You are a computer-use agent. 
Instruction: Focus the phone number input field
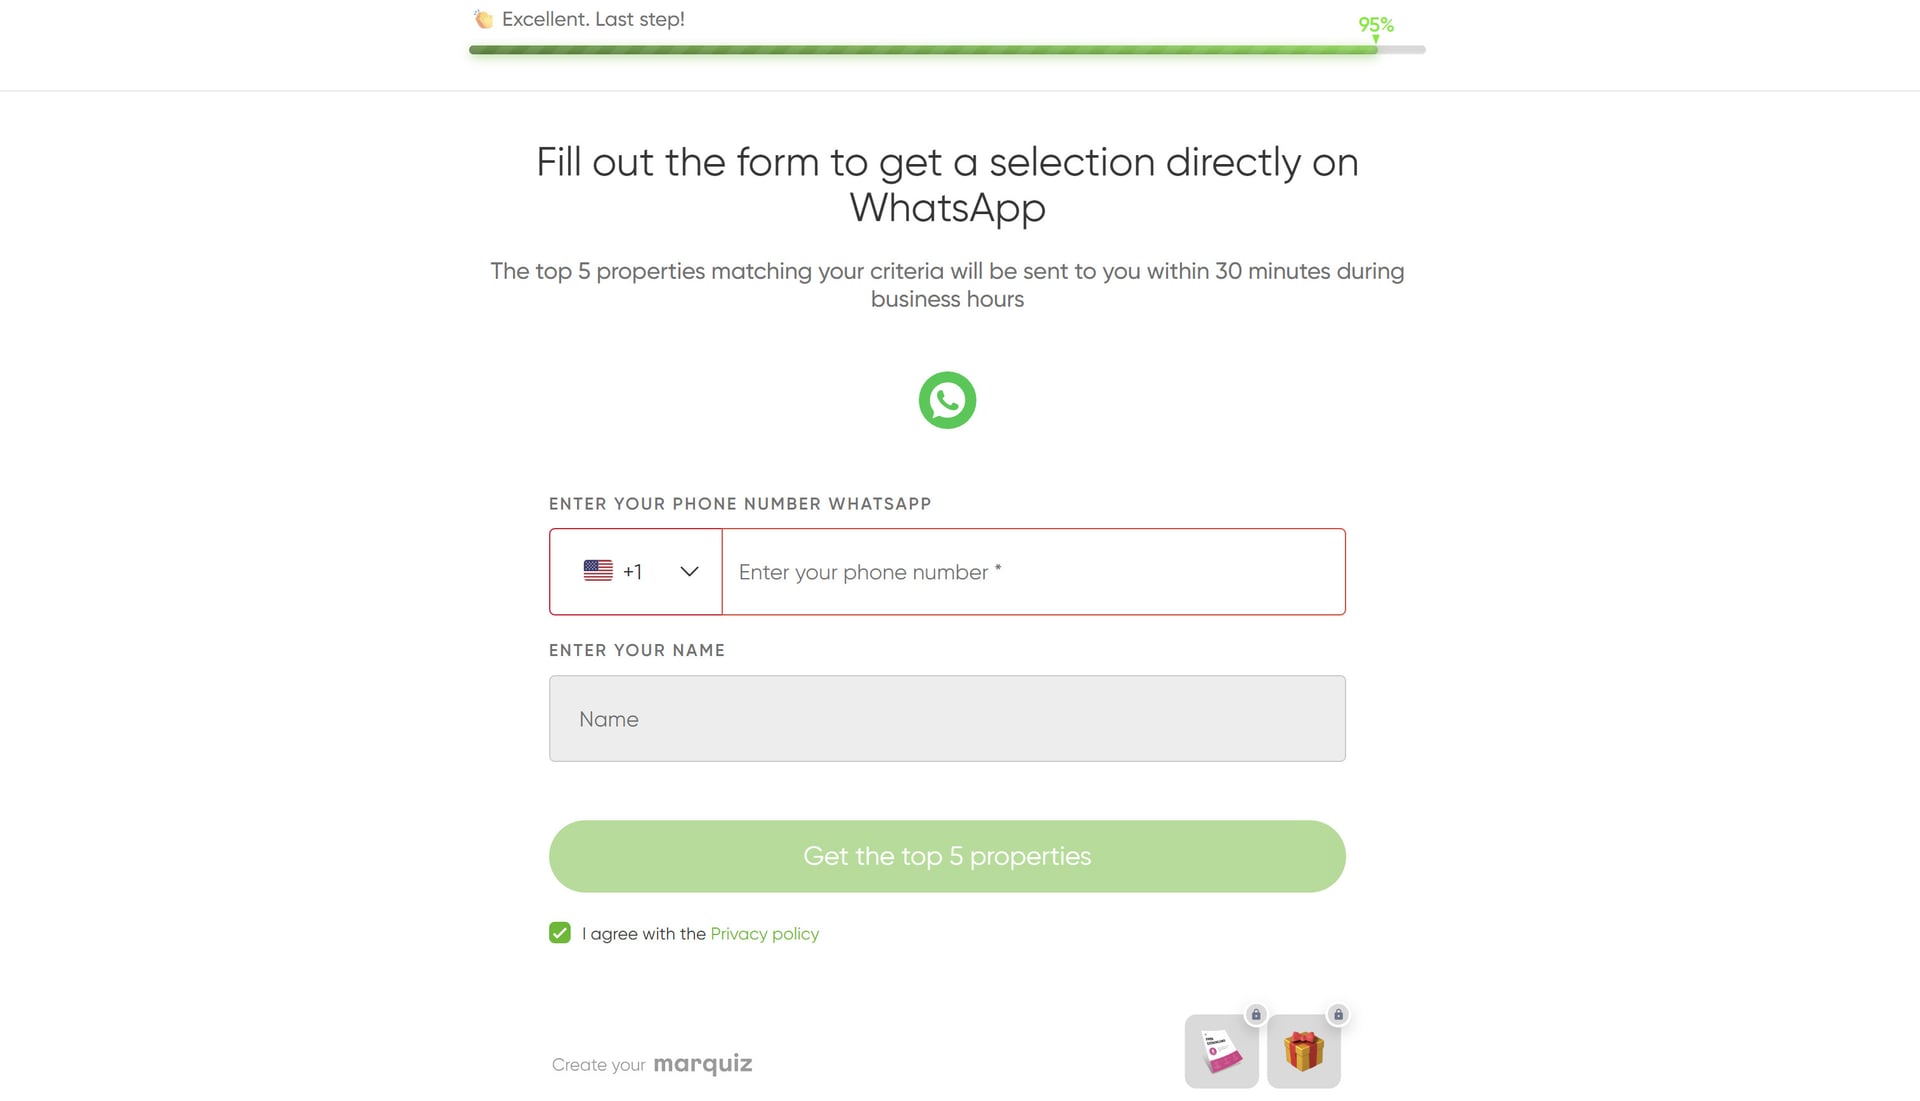point(1033,572)
